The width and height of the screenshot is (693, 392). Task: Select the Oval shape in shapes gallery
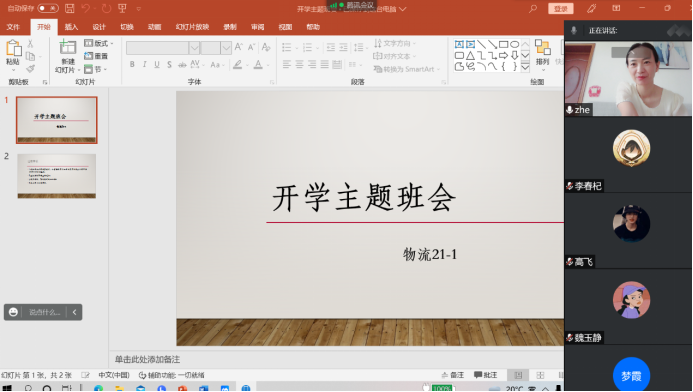click(x=514, y=44)
